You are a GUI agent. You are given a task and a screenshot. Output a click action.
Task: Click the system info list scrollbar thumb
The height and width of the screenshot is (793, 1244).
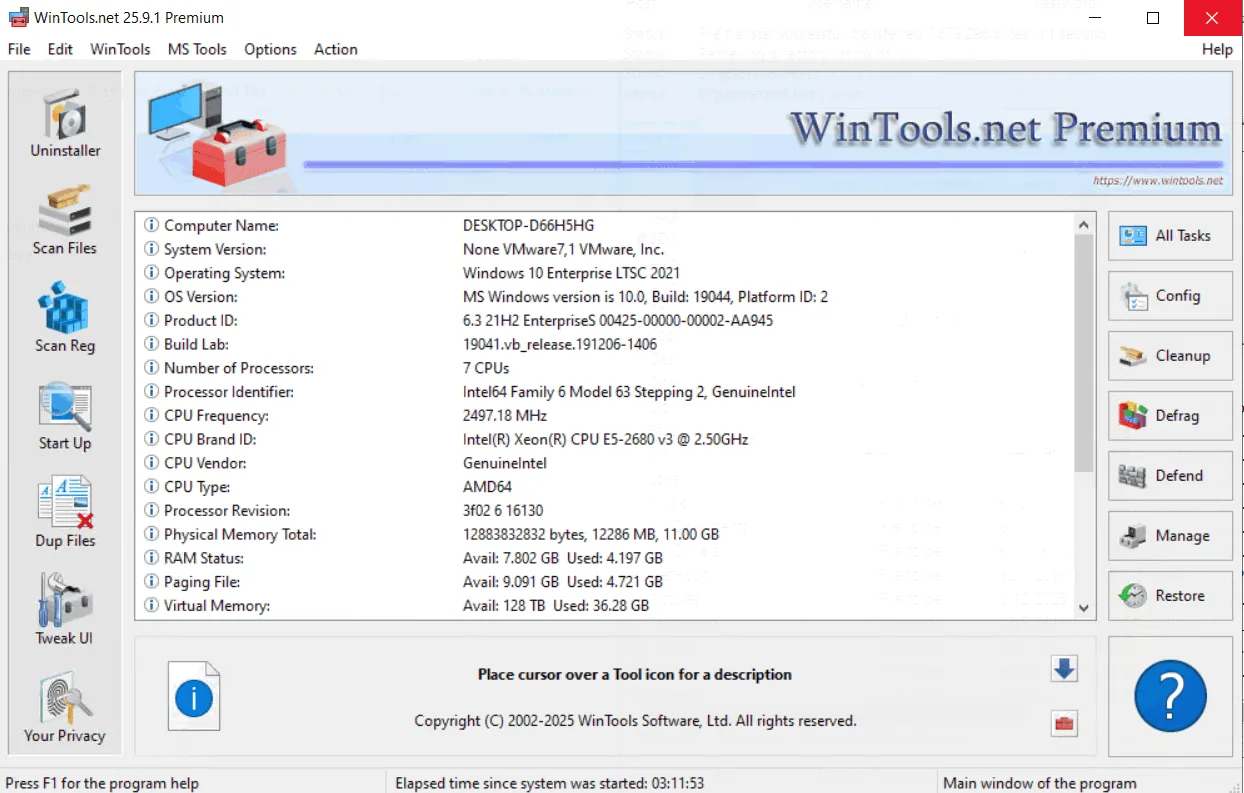pyautogui.click(x=1084, y=352)
